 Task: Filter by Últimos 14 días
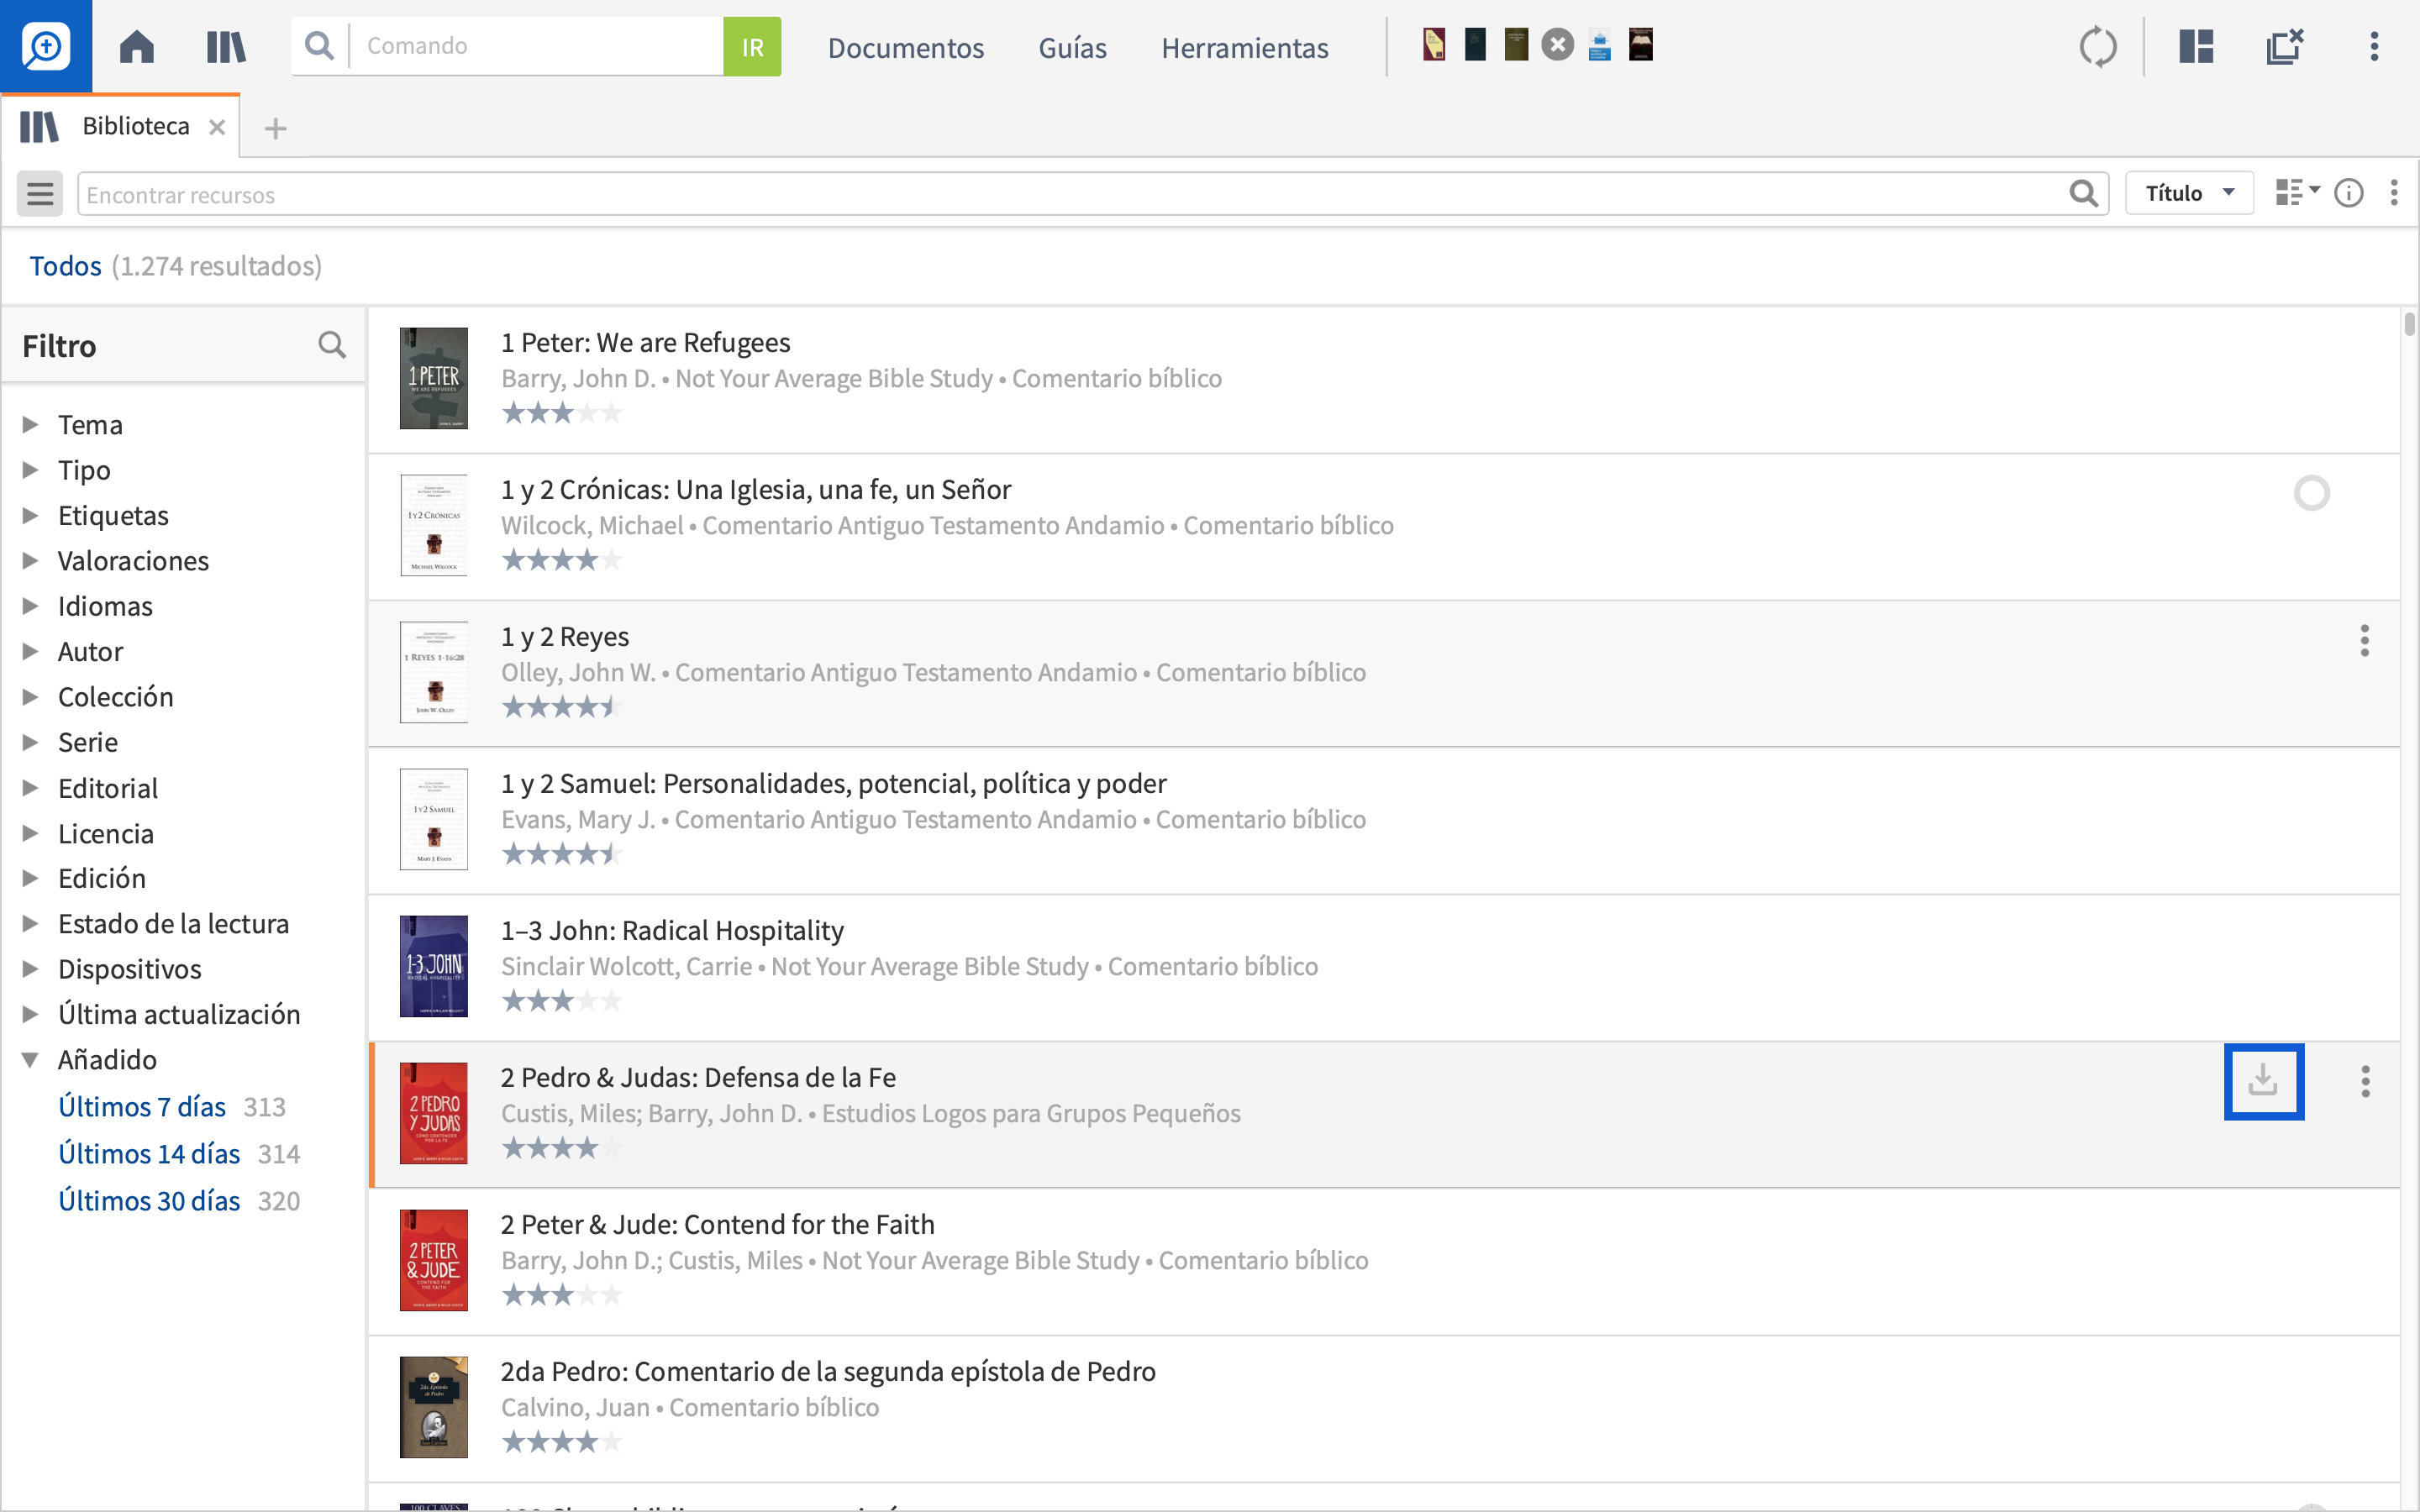pos(149,1154)
